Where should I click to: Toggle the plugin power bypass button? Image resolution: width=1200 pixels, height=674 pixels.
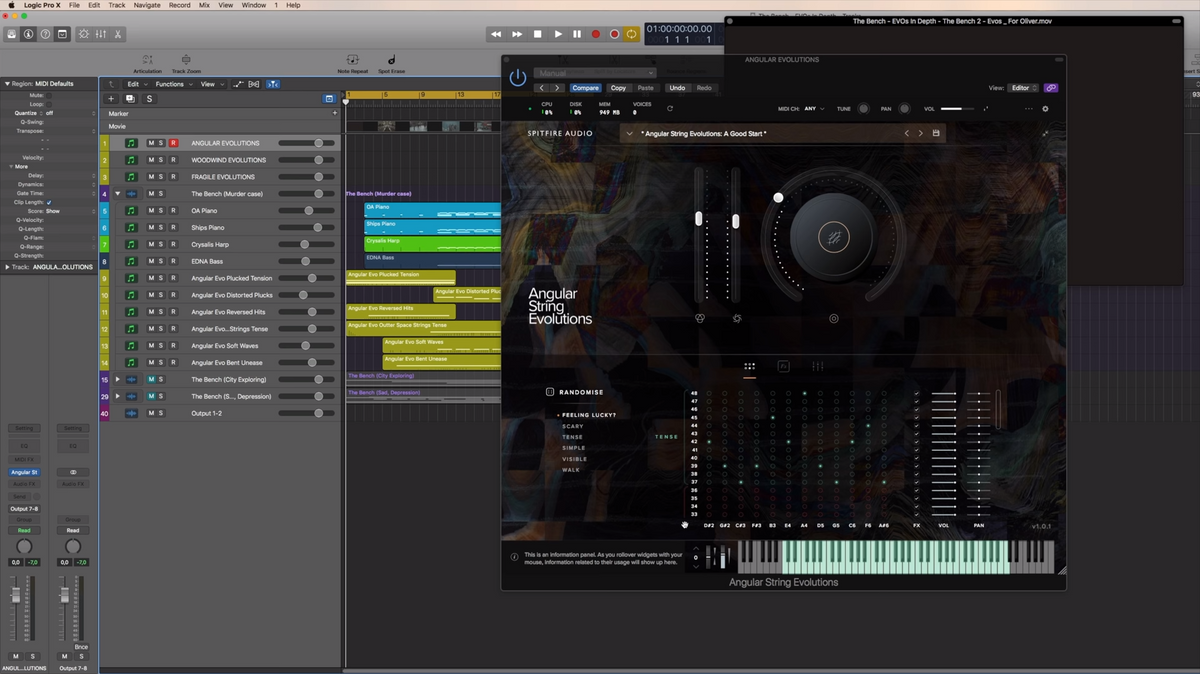coord(517,78)
